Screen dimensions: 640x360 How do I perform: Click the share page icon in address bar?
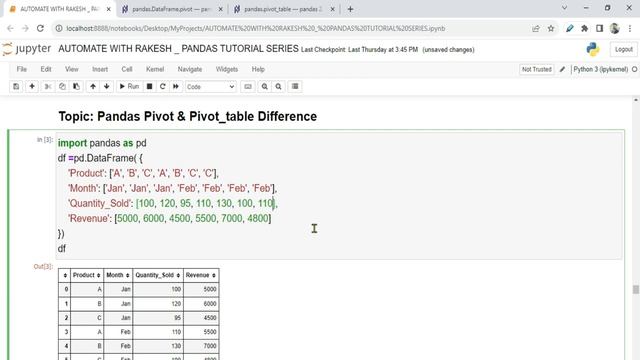[x=536, y=29]
